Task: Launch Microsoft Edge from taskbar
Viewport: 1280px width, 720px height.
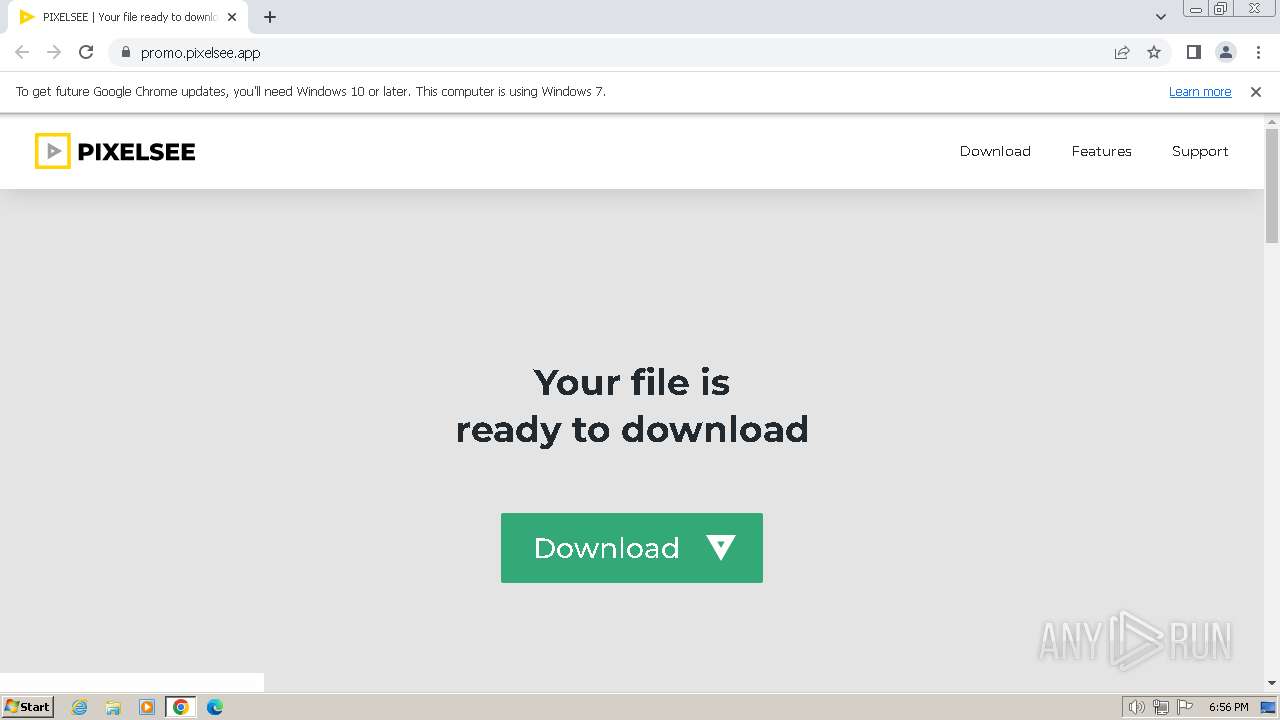Action: [x=215, y=707]
